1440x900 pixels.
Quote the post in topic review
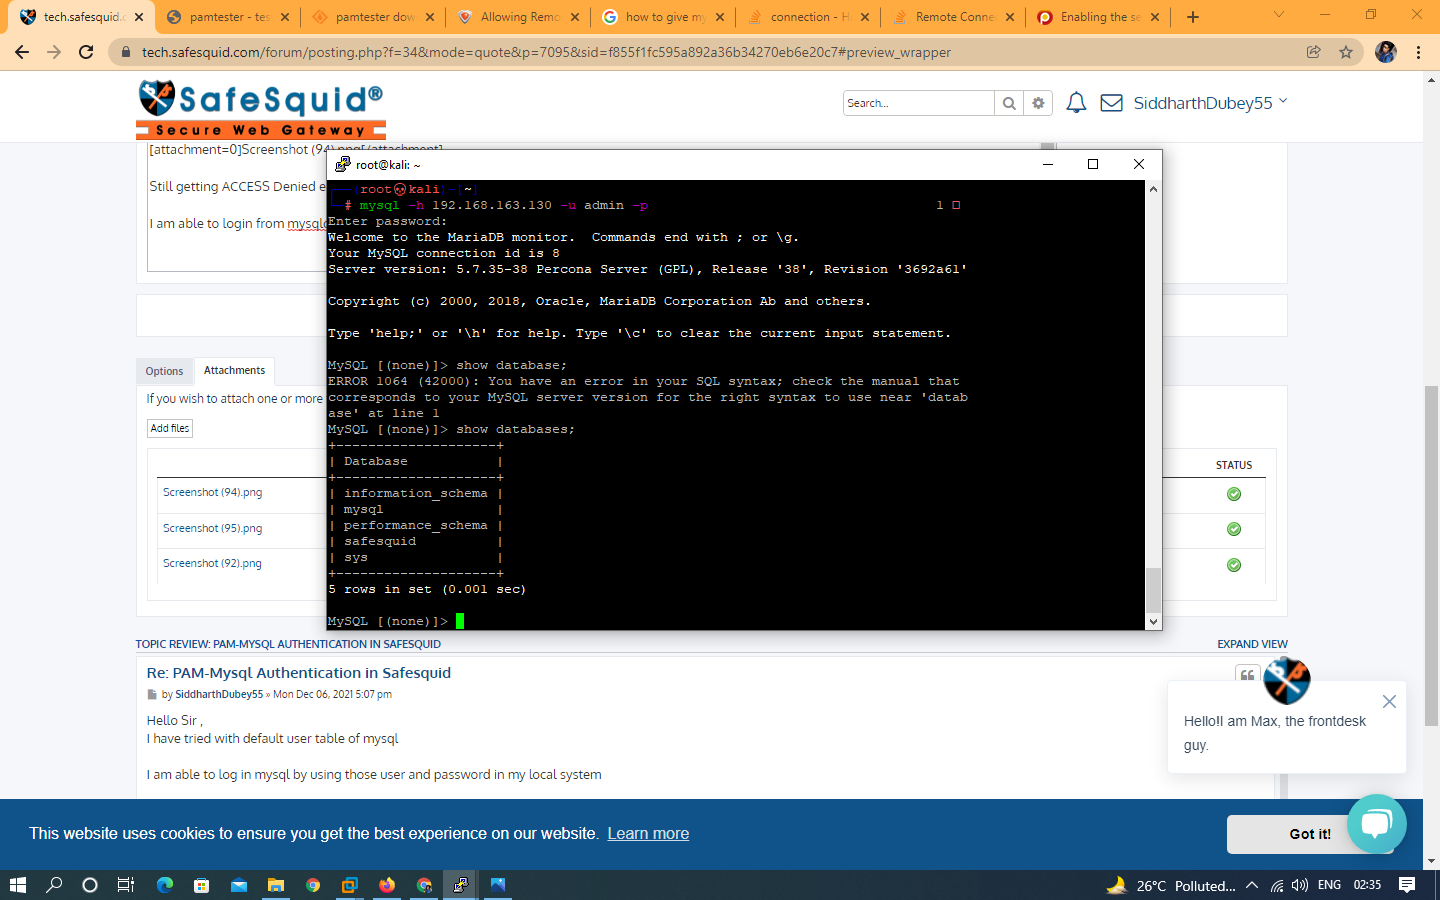coord(1247,676)
